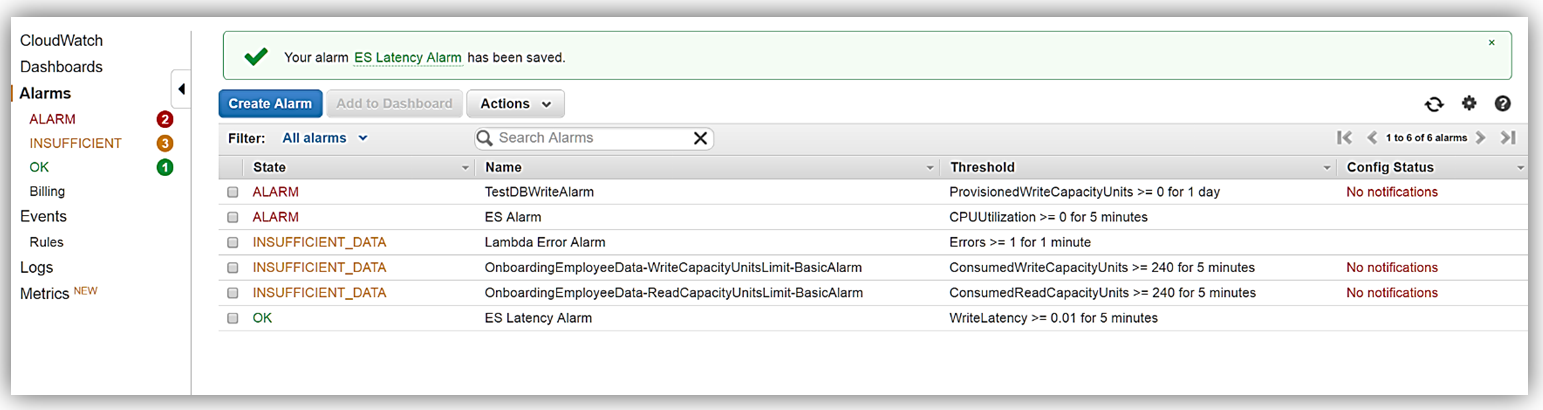The width and height of the screenshot is (1543, 410).
Task: Open Dashboards in the sidebar
Action: [x=61, y=67]
